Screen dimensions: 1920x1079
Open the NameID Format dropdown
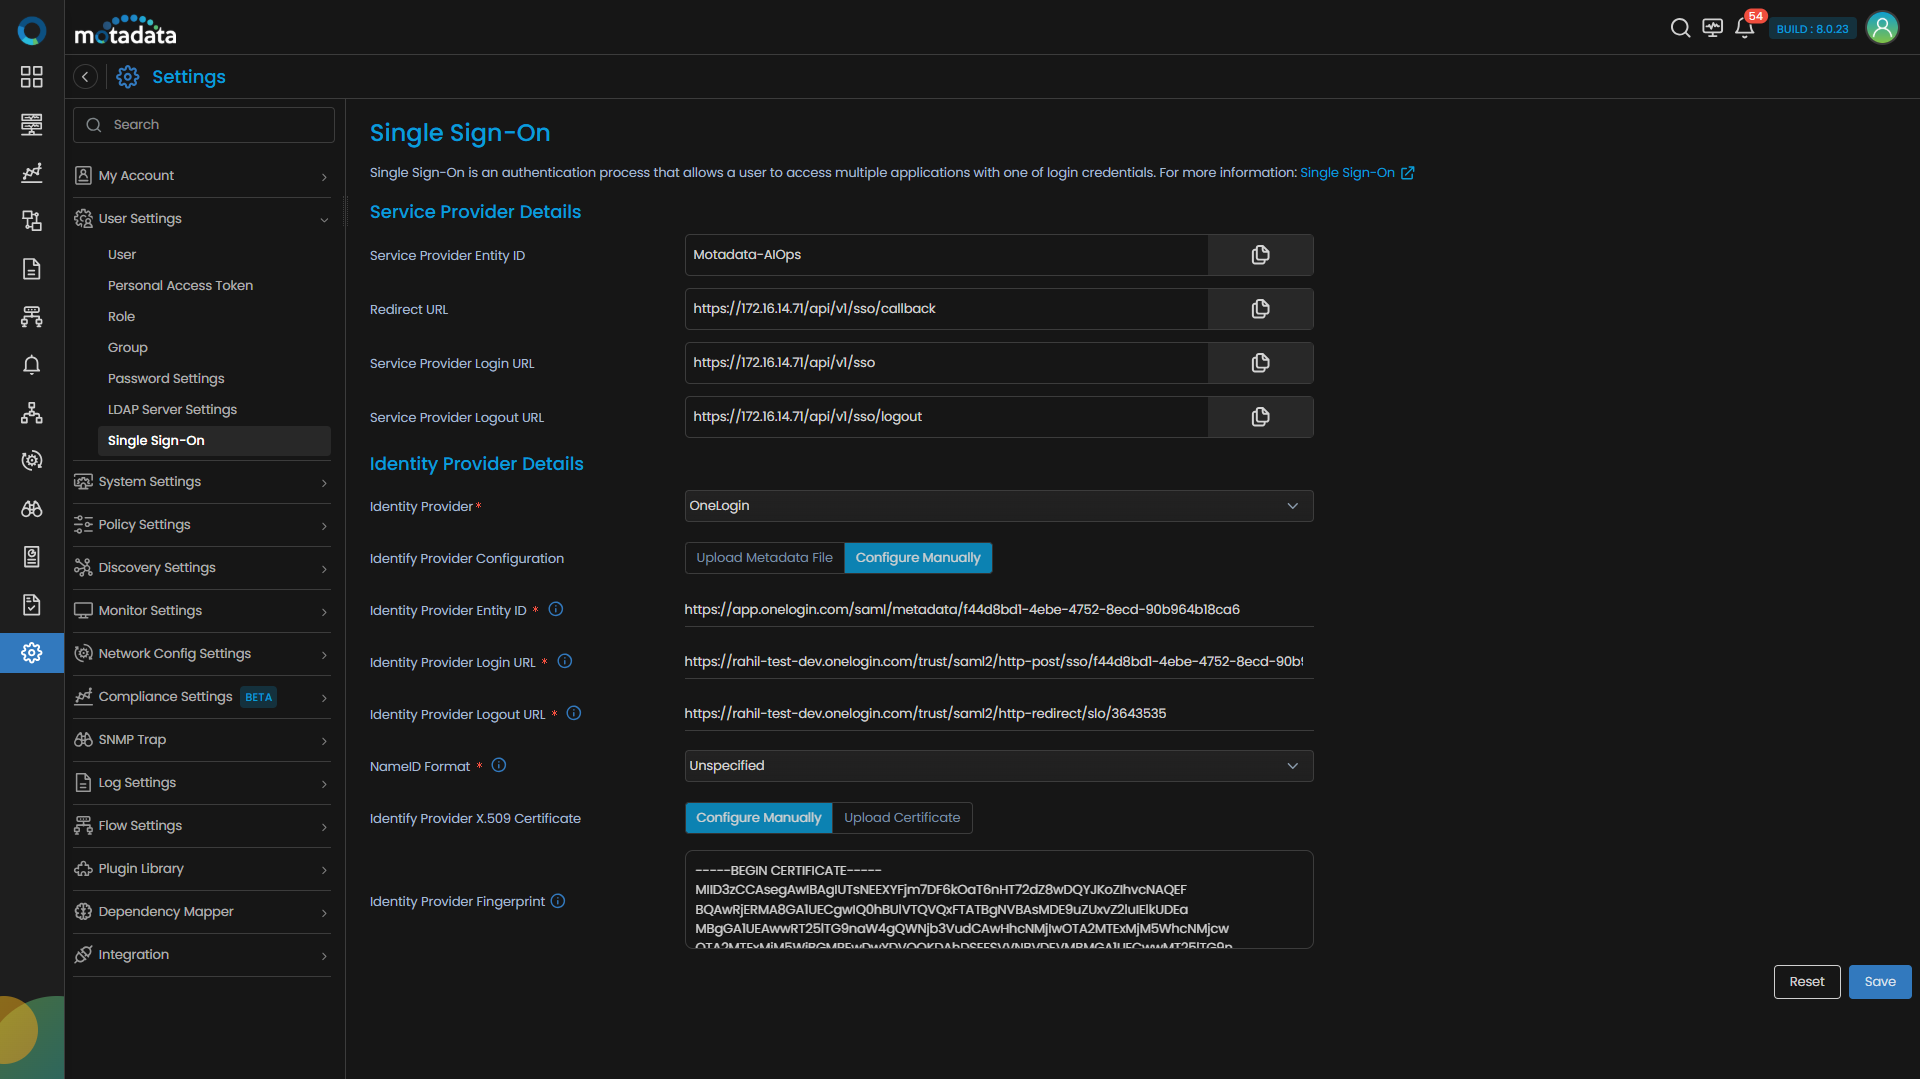(998, 766)
